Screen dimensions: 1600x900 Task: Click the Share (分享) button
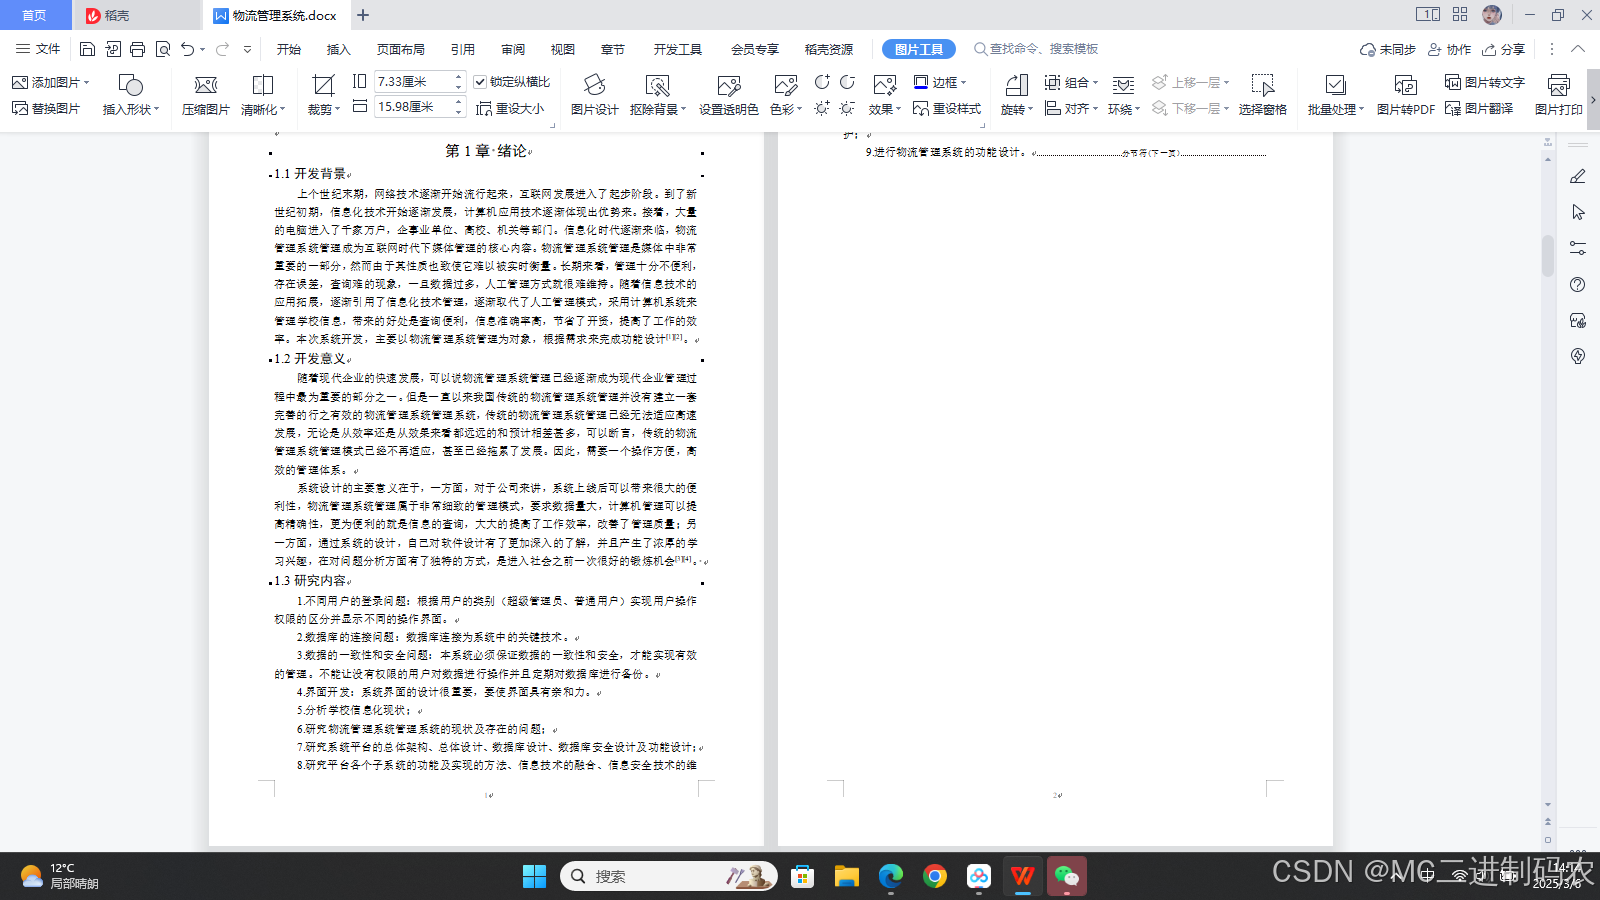coord(1504,49)
